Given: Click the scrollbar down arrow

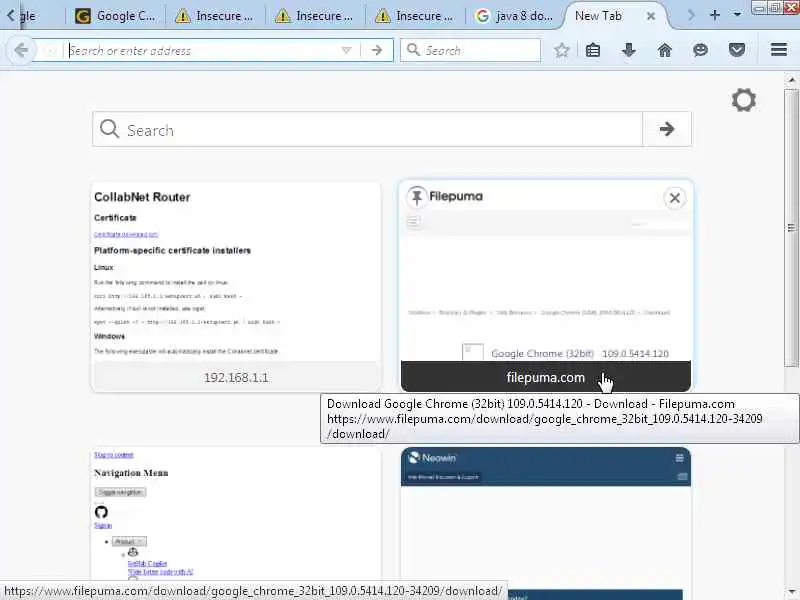Looking at the screenshot, I should pos(791,592).
